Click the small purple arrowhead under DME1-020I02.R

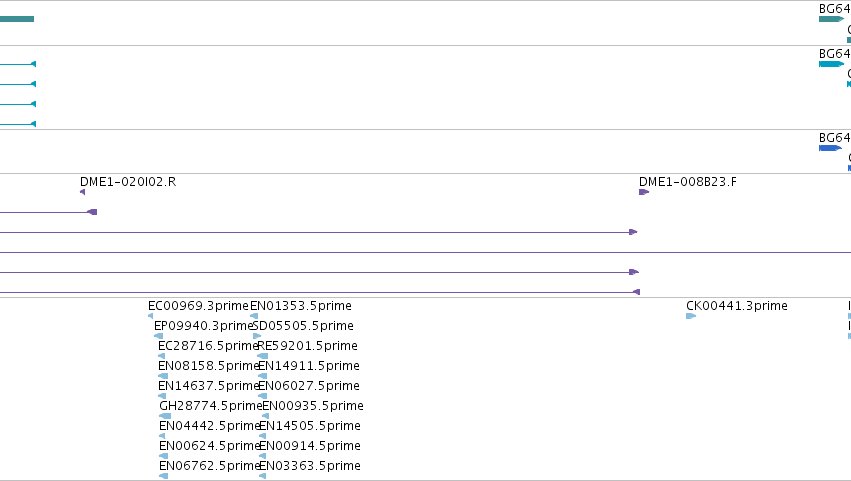pyautogui.click(x=82, y=192)
